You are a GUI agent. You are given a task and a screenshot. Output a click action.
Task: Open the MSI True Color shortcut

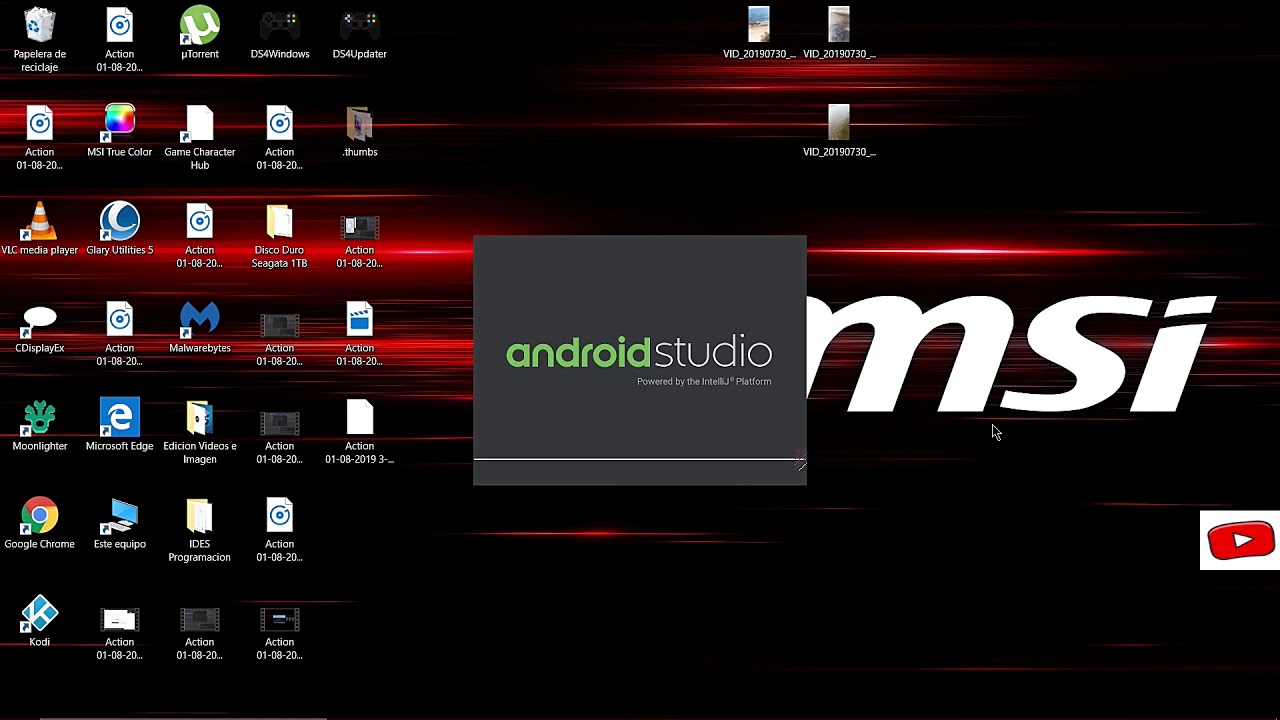tap(120, 123)
